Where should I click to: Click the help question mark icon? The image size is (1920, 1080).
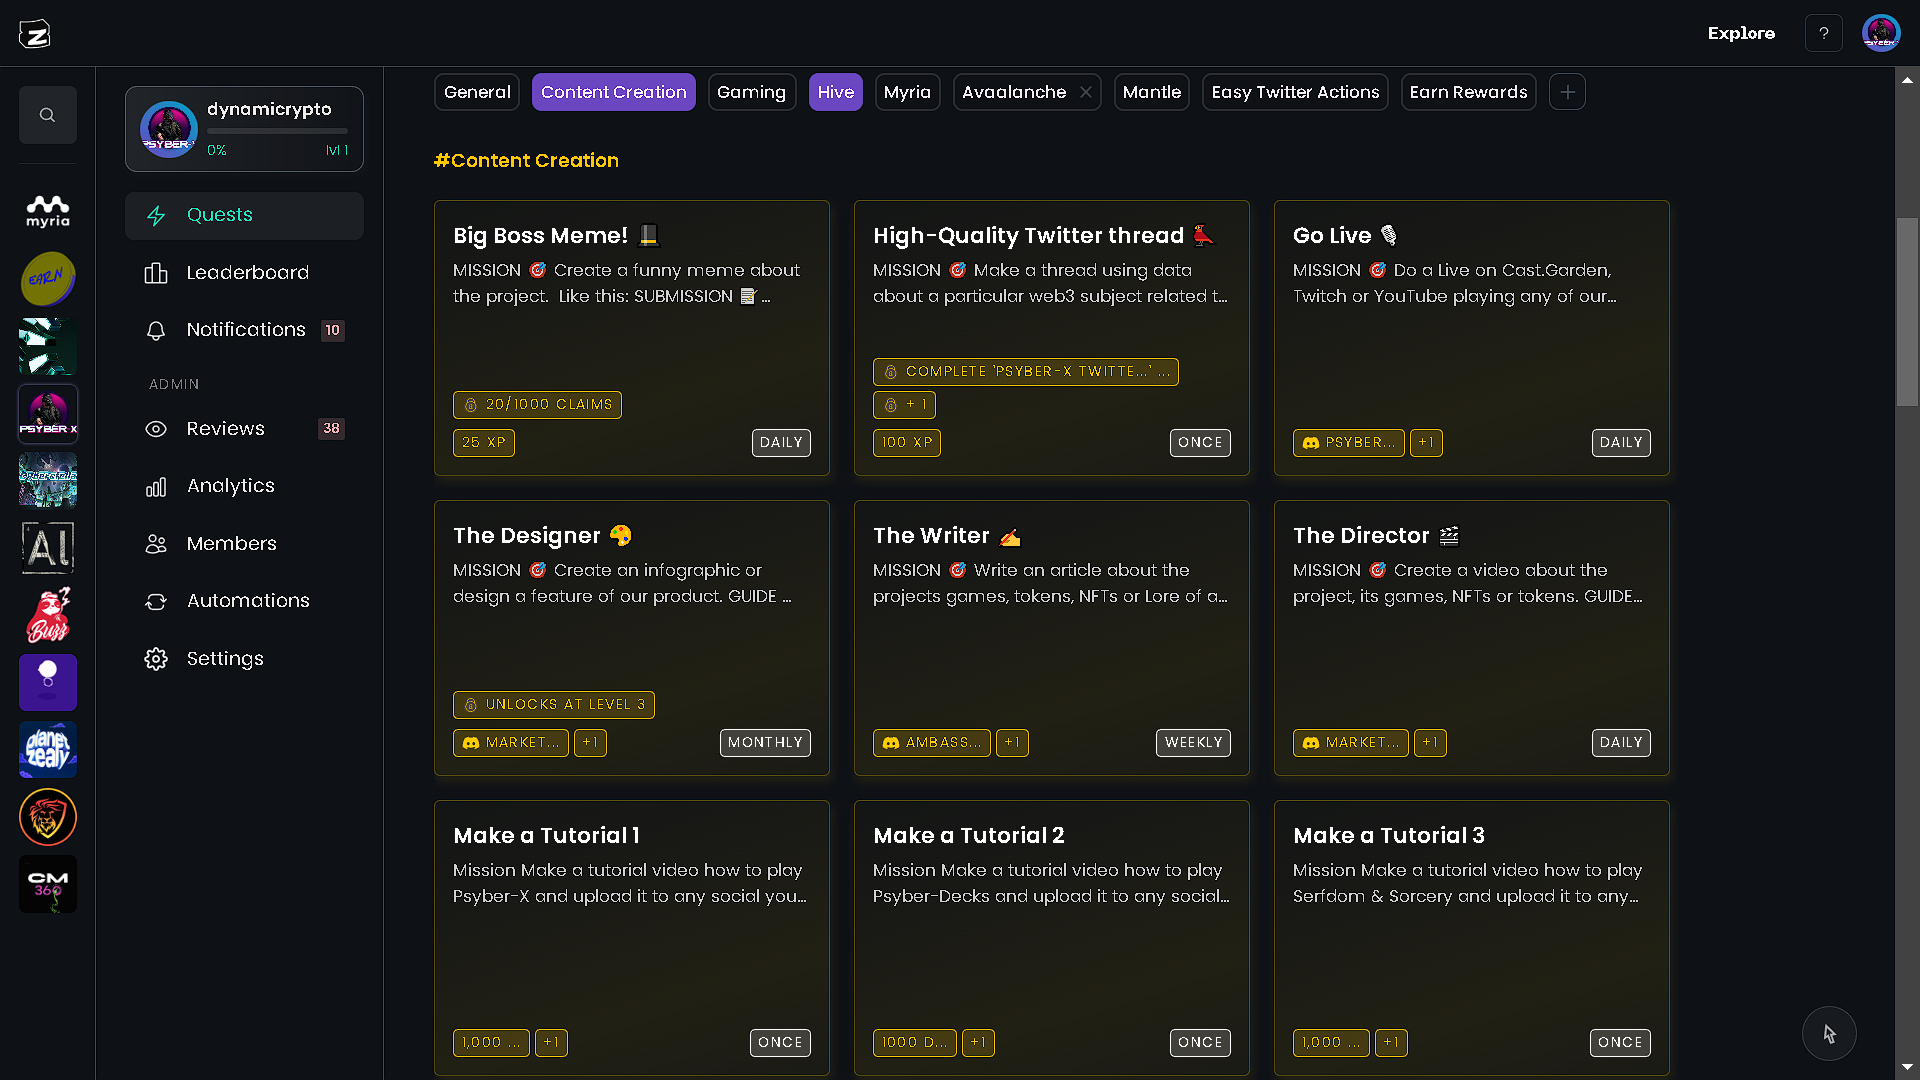click(x=1824, y=33)
